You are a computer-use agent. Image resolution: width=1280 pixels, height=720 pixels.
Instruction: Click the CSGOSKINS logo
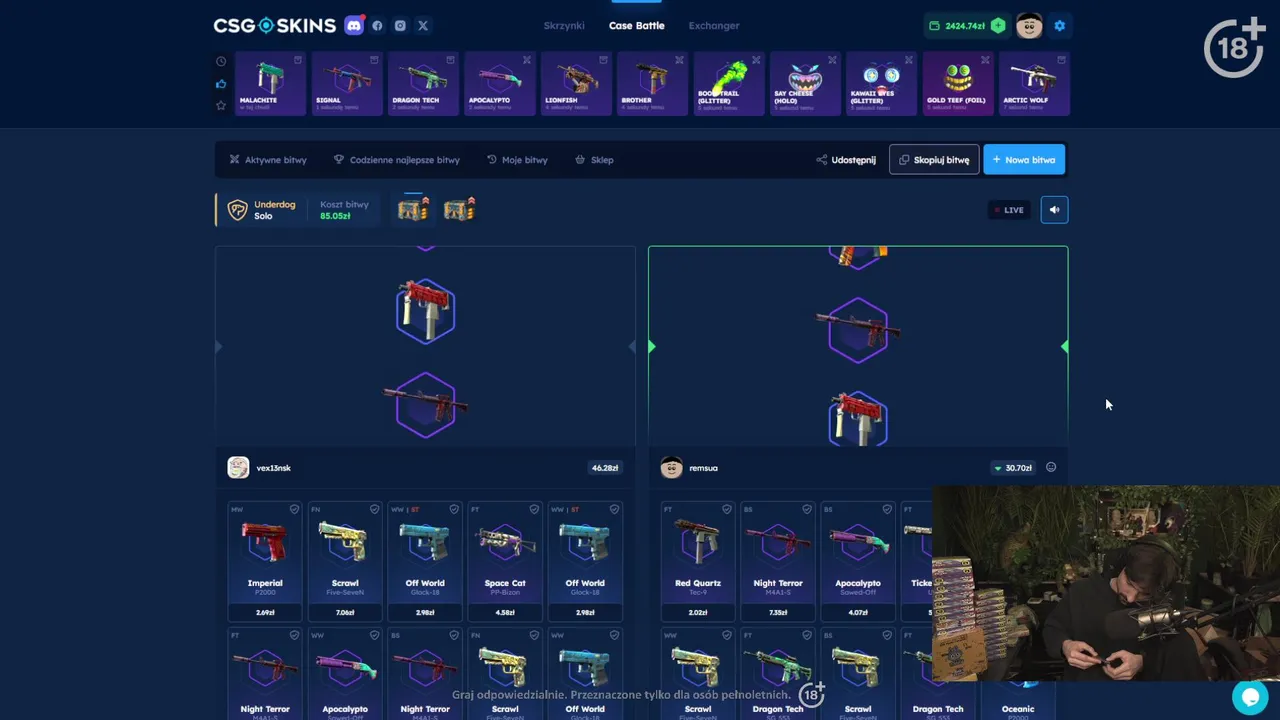coord(274,26)
